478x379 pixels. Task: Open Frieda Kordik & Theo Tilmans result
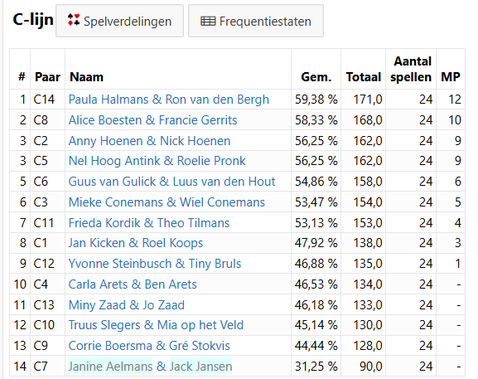[x=149, y=223]
